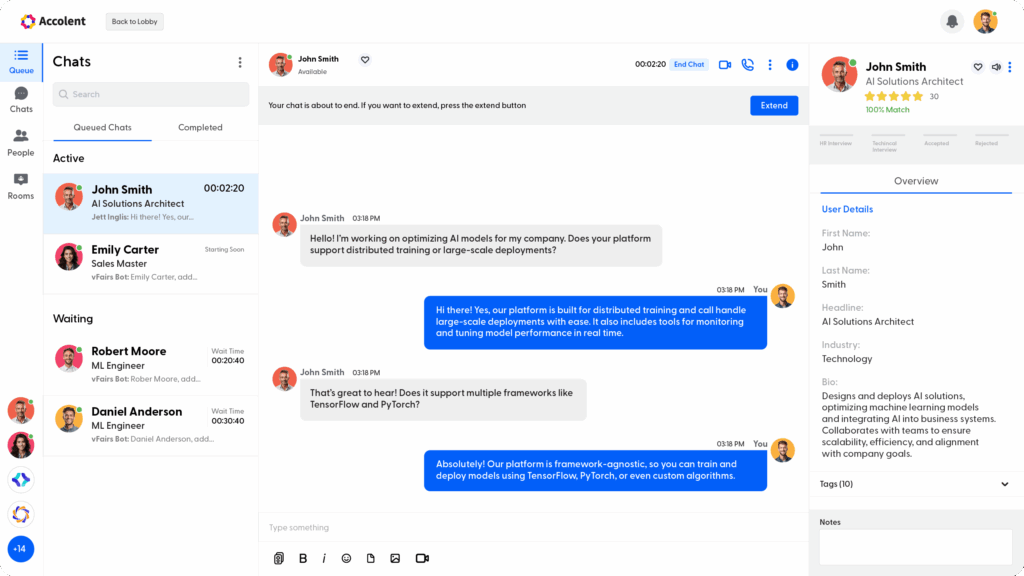Open the phone call icon in the chat header
Image resolution: width=1024 pixels, height=576 pixels.
click(747, 64)
